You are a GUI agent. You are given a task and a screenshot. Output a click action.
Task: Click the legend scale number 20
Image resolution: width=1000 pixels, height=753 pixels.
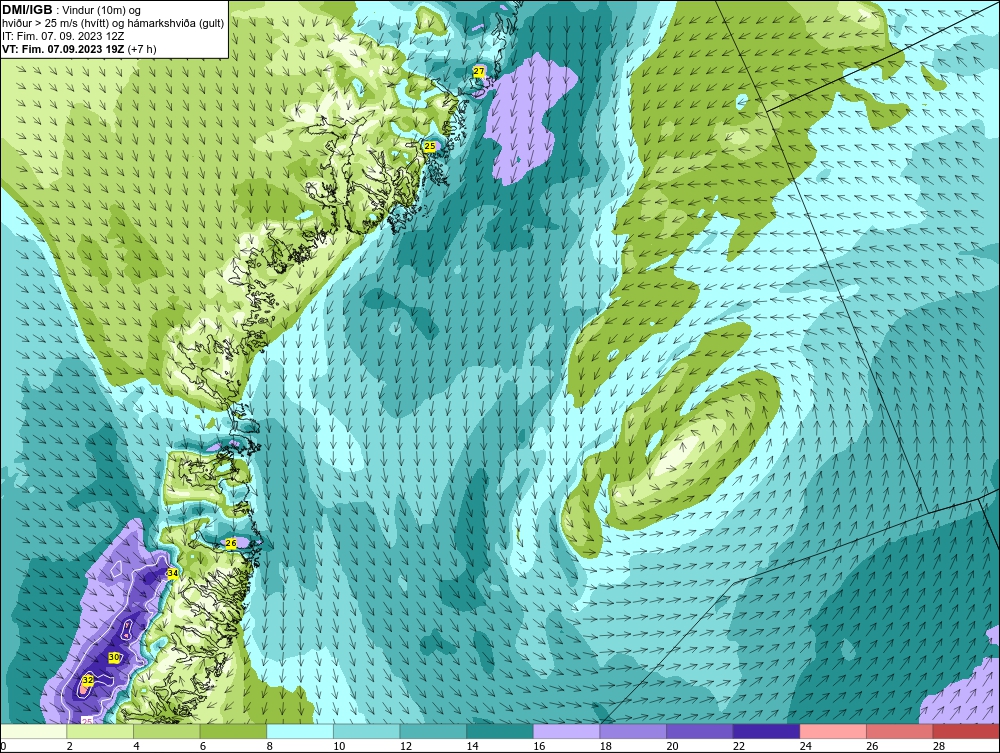pos(672,746)
